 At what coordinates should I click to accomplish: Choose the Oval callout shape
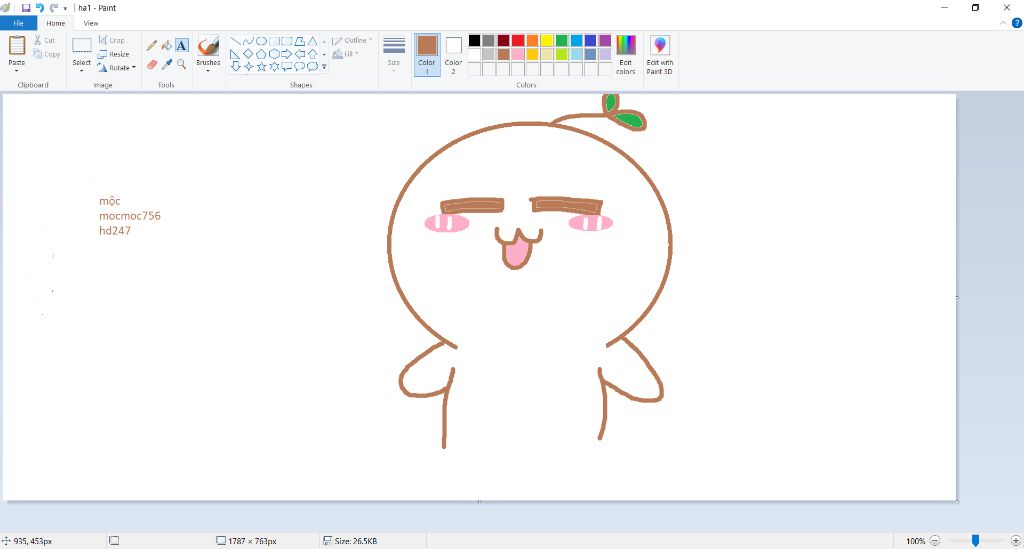click(x=300, y=66)
